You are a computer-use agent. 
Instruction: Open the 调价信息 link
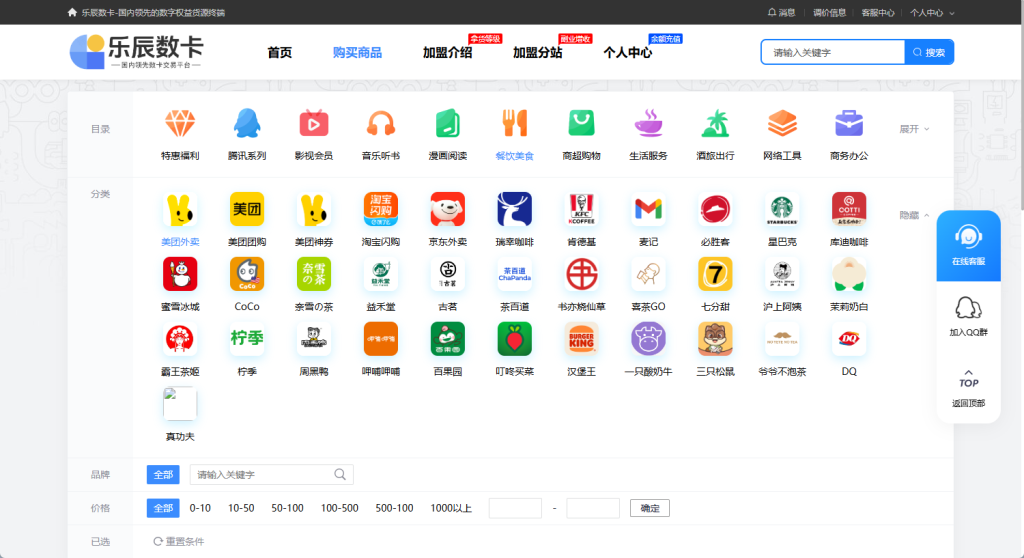(829, 12)
